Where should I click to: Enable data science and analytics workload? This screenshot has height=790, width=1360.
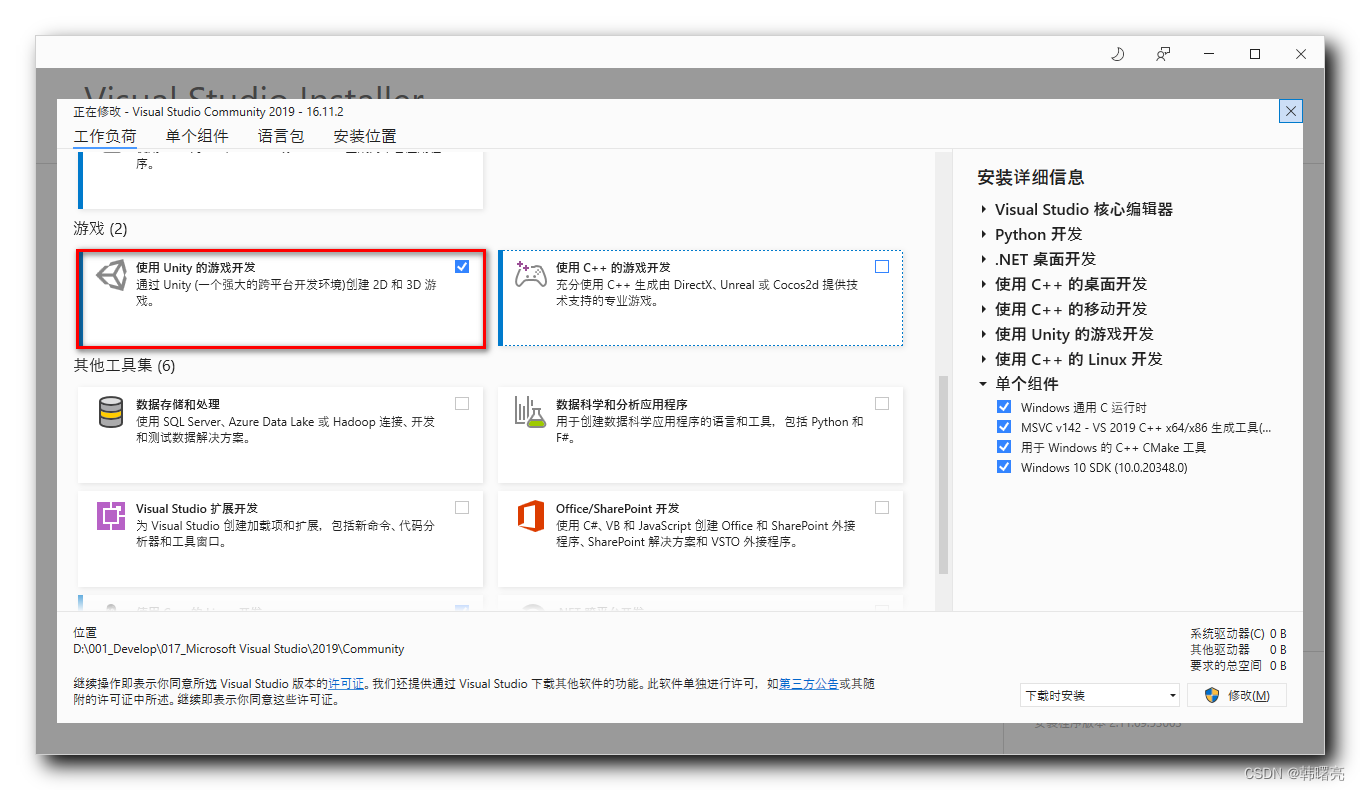tap(881, 403)
